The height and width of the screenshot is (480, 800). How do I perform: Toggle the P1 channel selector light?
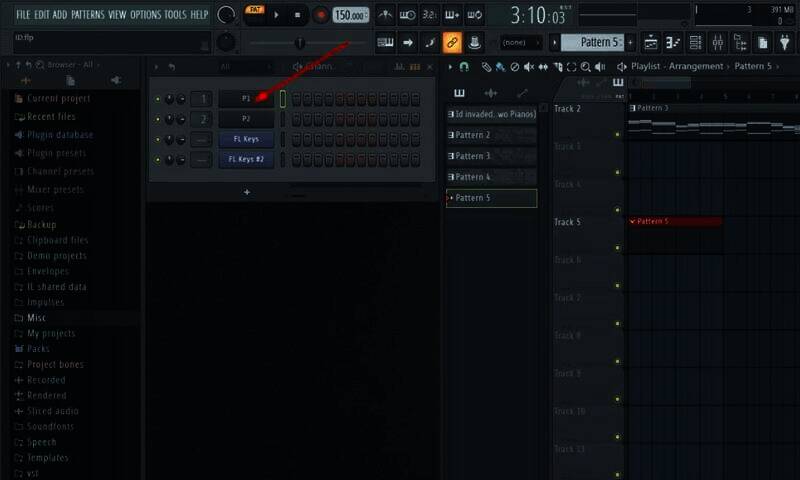(x=283, y=99)
